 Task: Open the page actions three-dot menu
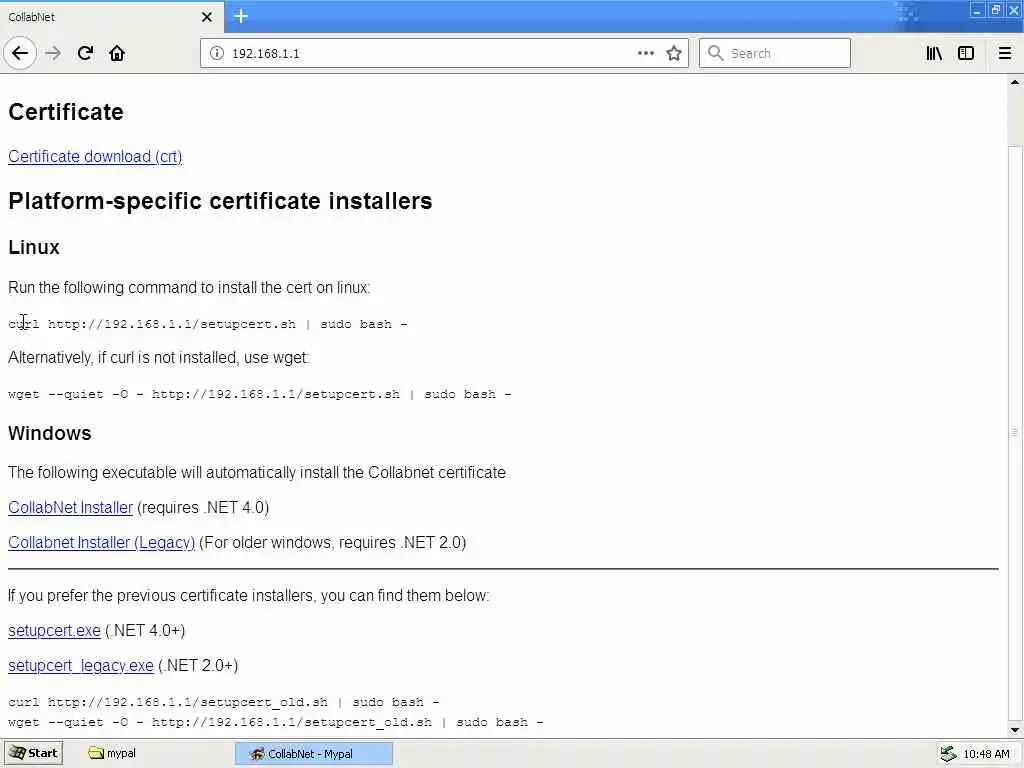pyautogui.click(x=645, y=53)
